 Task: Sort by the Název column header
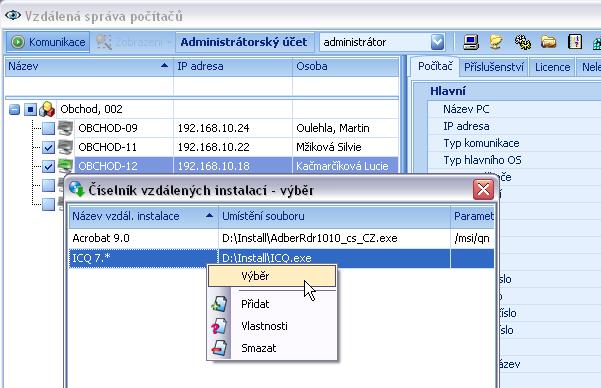coord(89,66)
